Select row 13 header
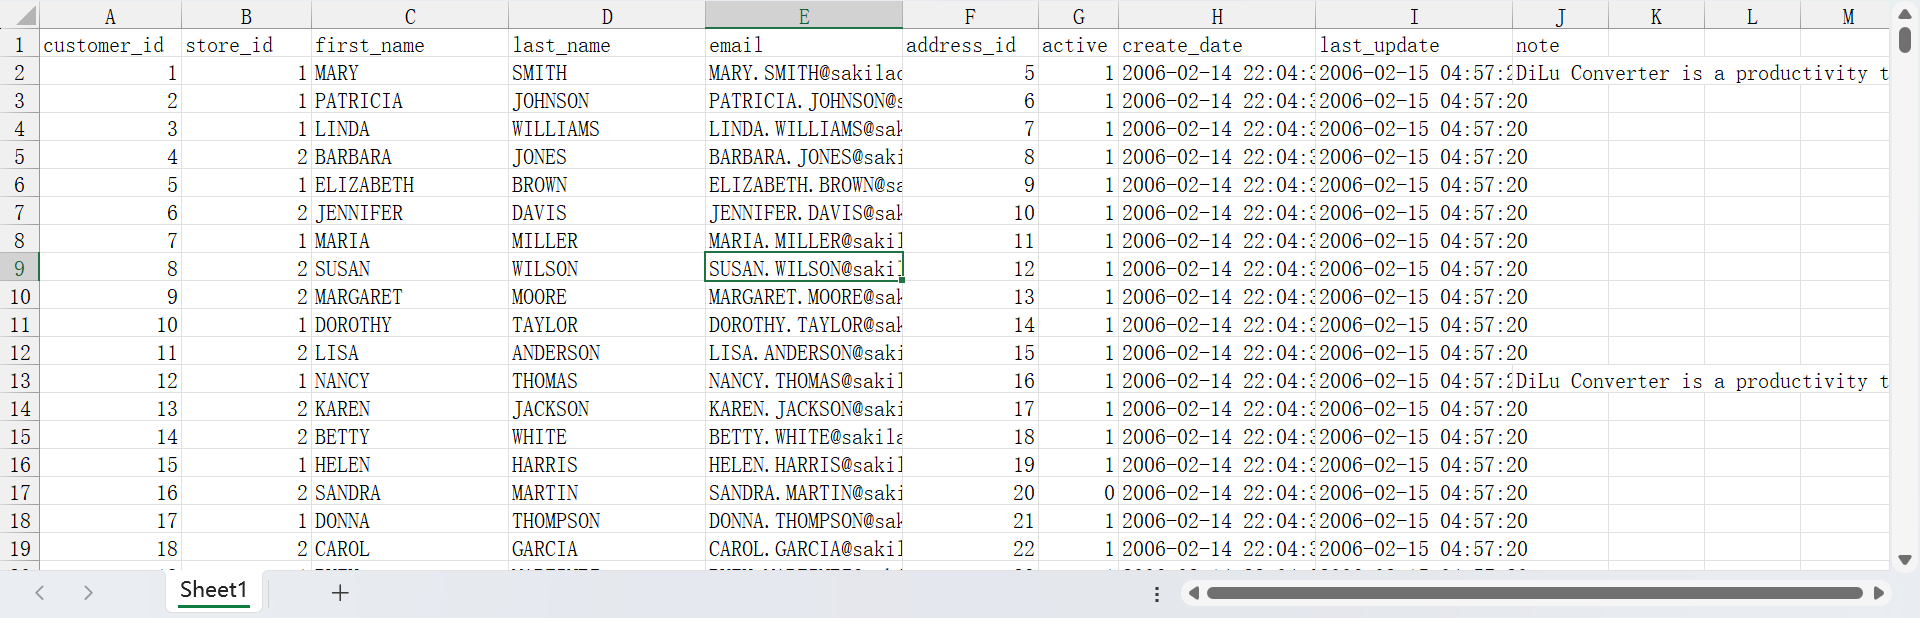Screen dimensions: 1920x618 (x=19, y=380)
